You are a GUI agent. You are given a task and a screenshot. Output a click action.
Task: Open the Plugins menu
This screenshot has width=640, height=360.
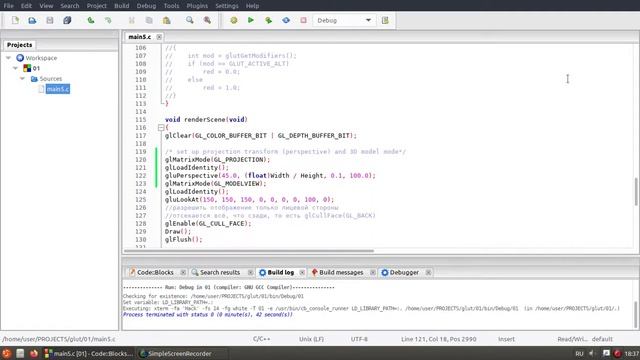point(197,6)
